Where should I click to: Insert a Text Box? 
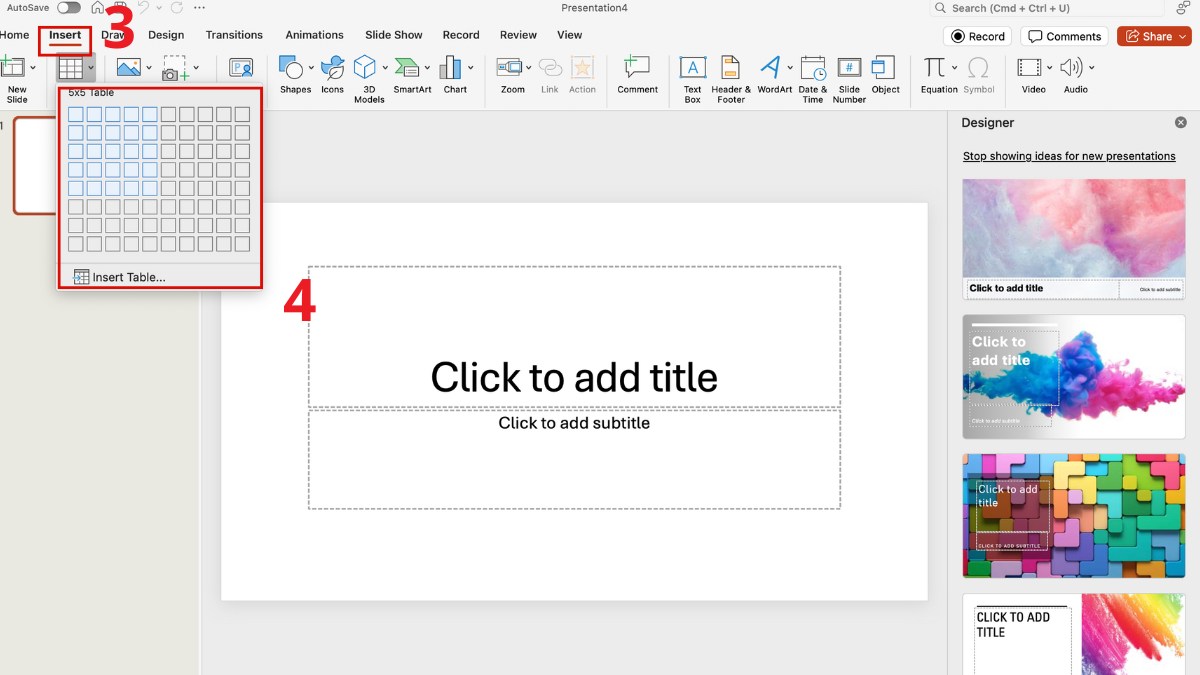(x=692, y=68)
